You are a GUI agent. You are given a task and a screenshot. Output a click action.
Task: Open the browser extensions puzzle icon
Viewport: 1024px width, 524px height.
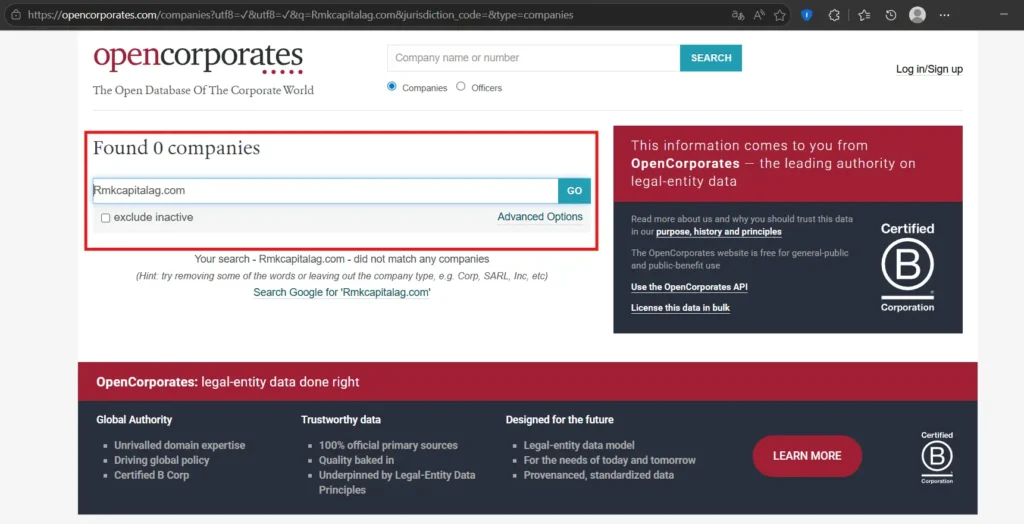pyautogui.click(x=834, y=14)
